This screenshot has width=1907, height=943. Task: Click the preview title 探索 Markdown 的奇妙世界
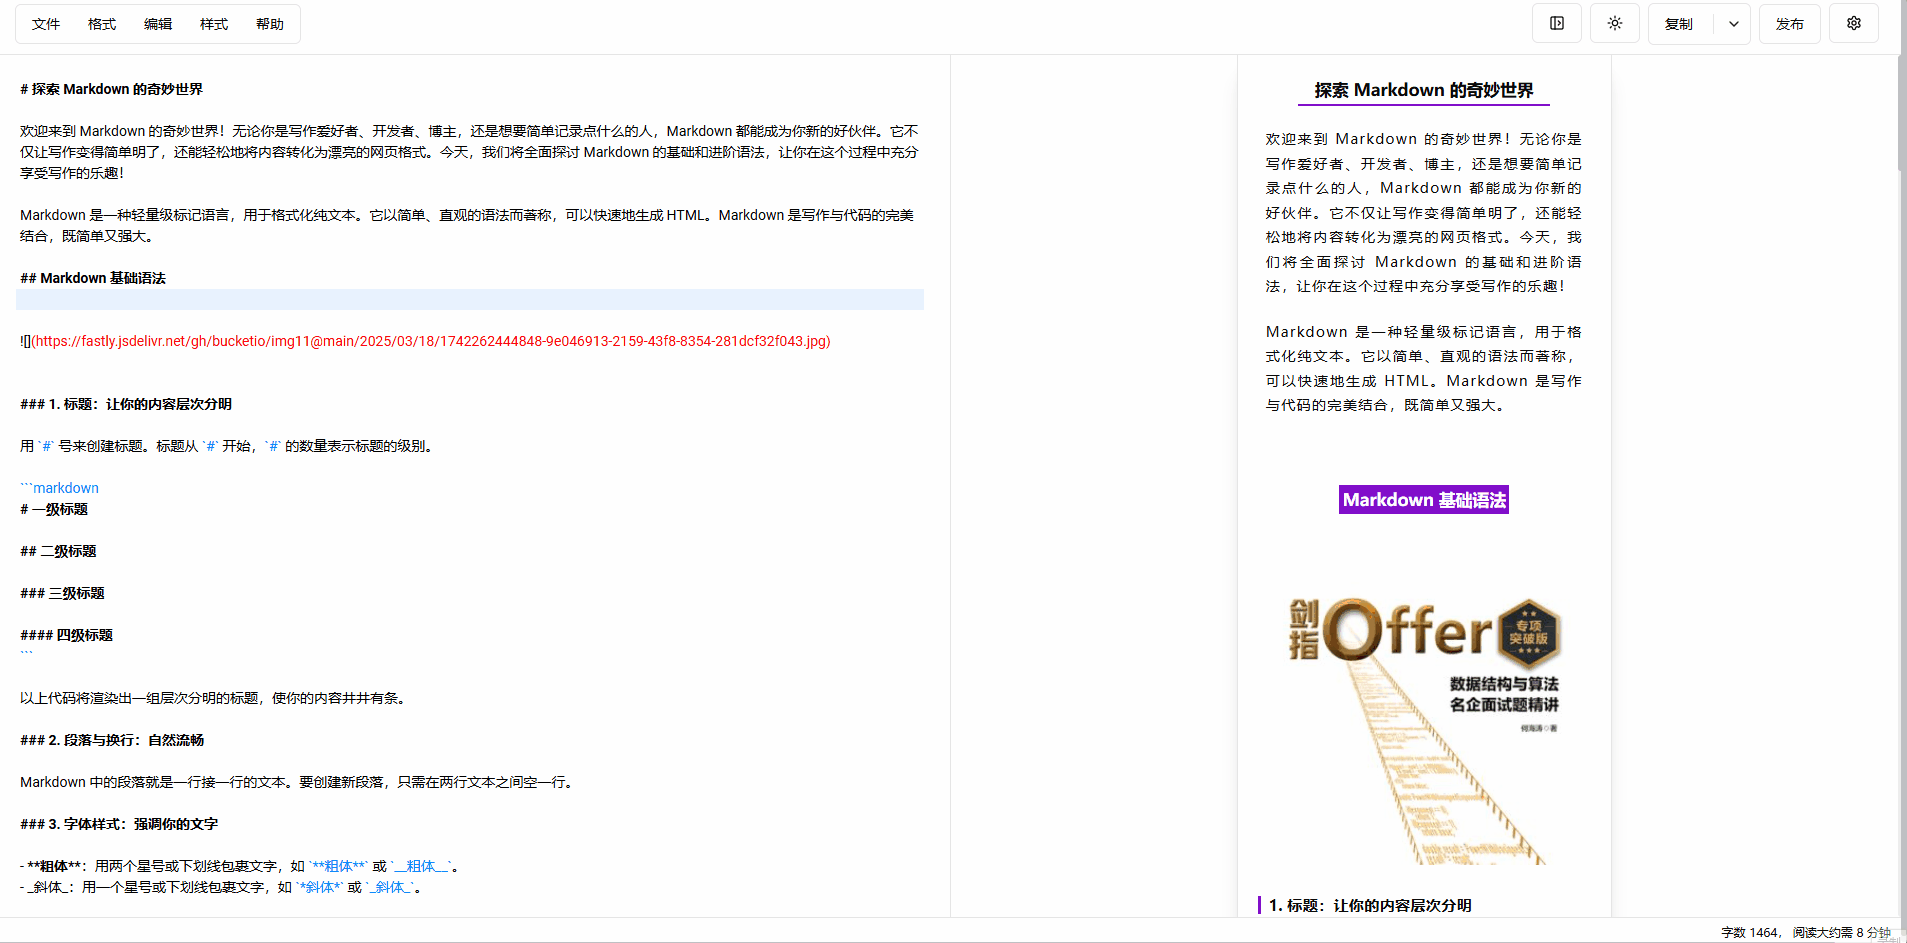click(x=1422, y=90)
